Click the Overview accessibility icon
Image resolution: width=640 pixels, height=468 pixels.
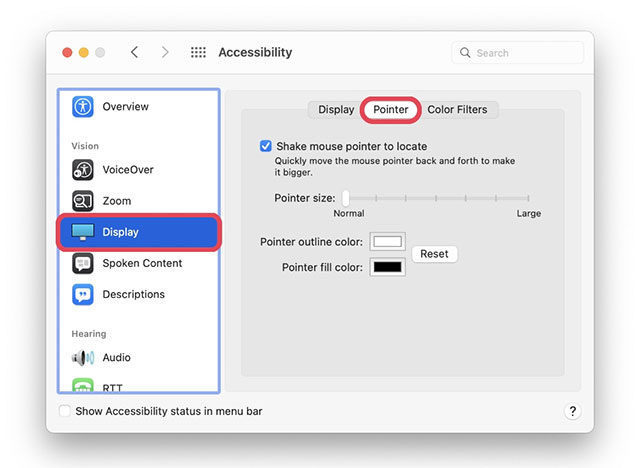tap(83, 107)
